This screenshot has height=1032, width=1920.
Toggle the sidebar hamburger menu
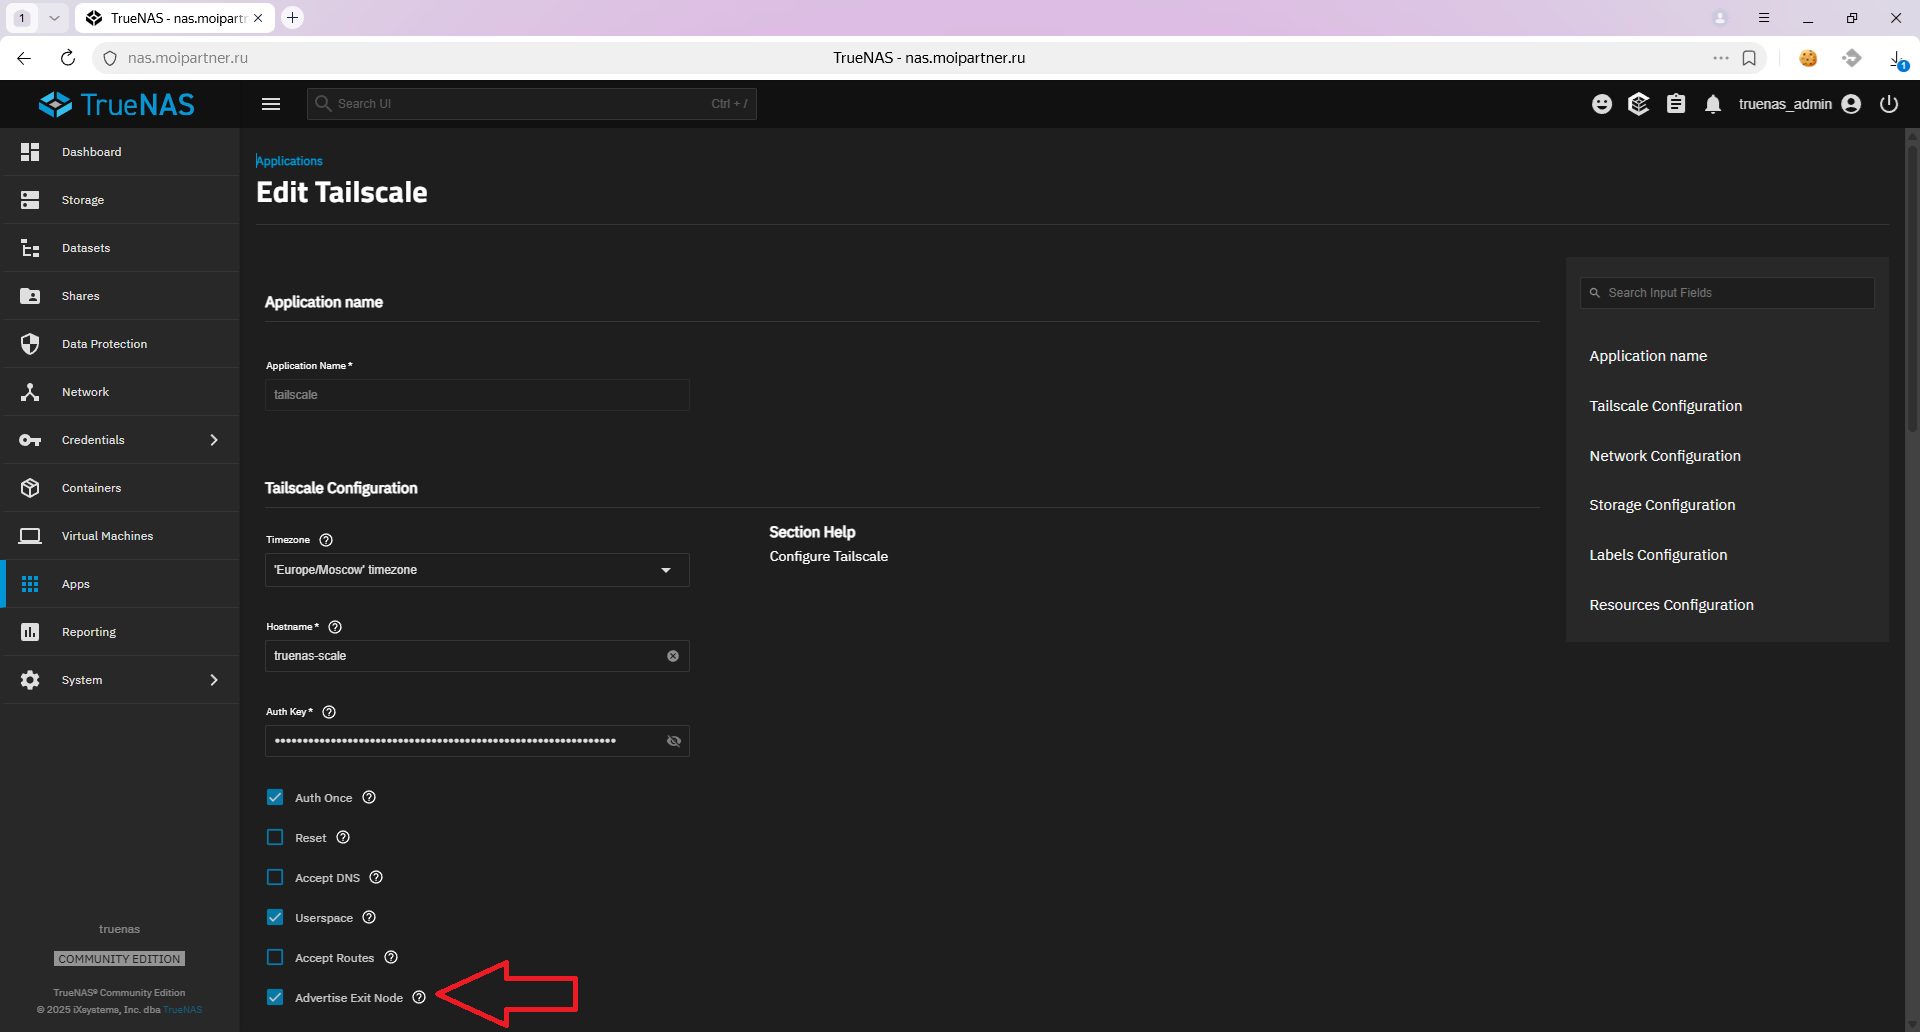pos(271,104)
